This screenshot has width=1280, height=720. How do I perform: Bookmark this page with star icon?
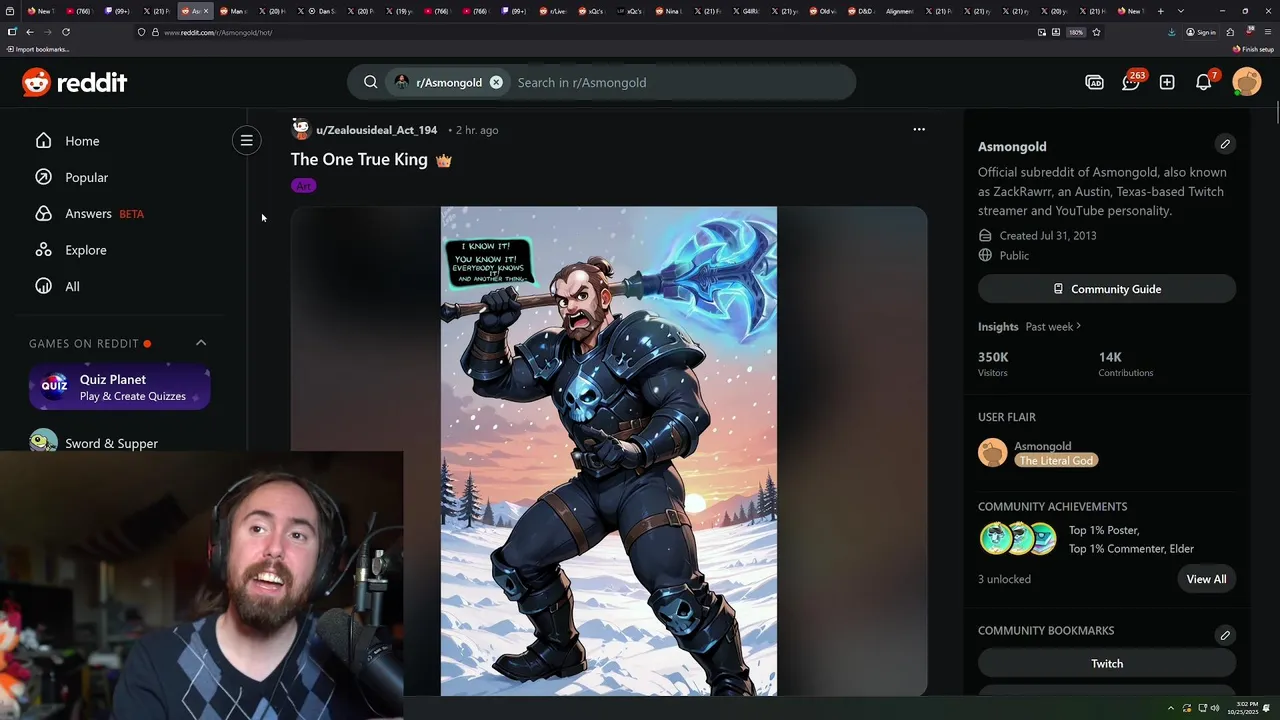pos(1096,32)
